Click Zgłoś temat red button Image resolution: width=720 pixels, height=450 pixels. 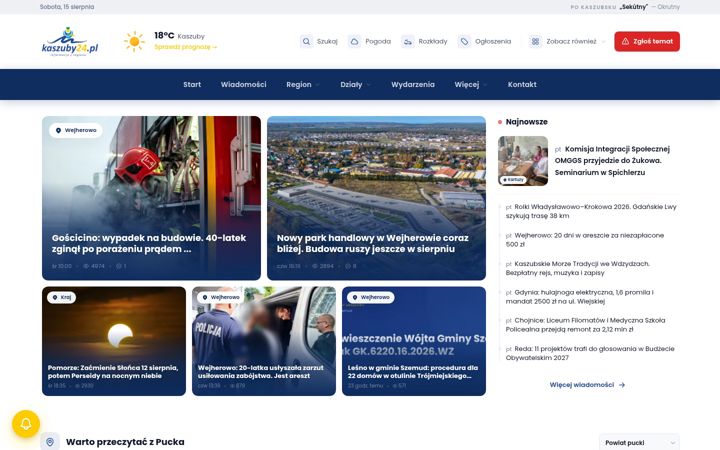pyautogui.click(x=647, y=41)
